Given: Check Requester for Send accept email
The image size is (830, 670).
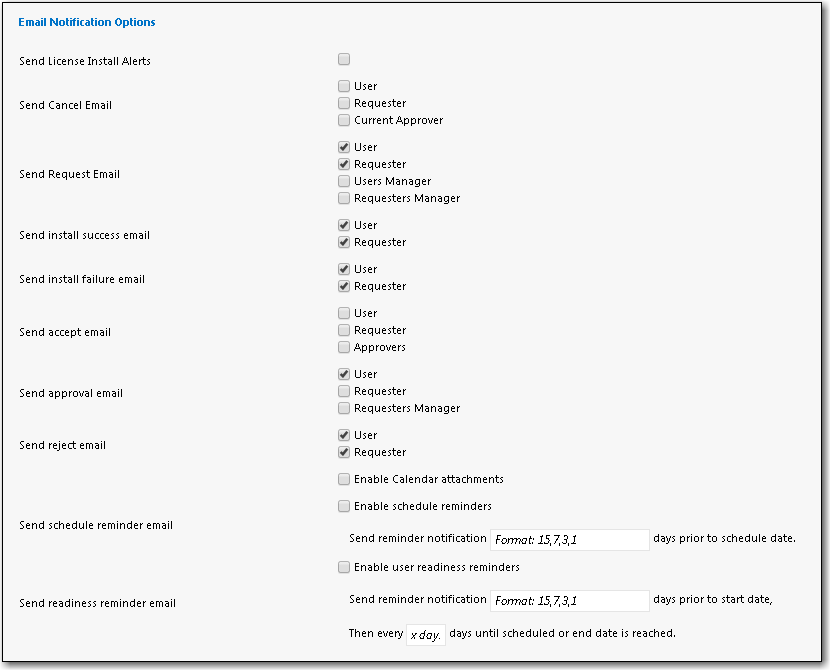Looking at the screenshot, I should click(344, 330).
